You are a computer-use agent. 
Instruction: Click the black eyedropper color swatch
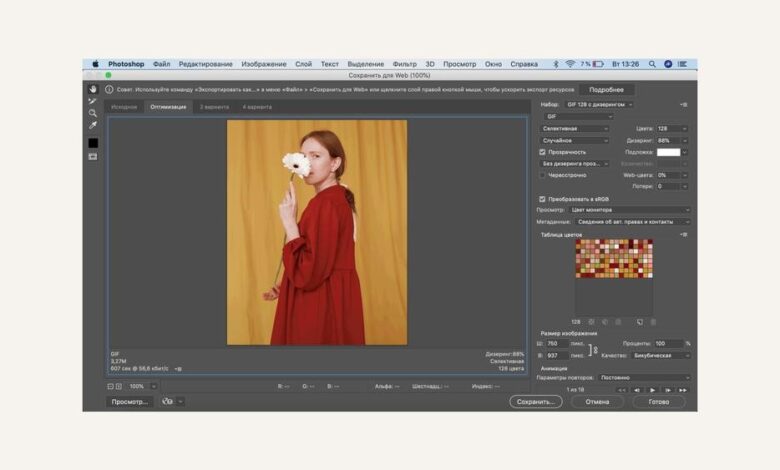(x=93, y=143)
